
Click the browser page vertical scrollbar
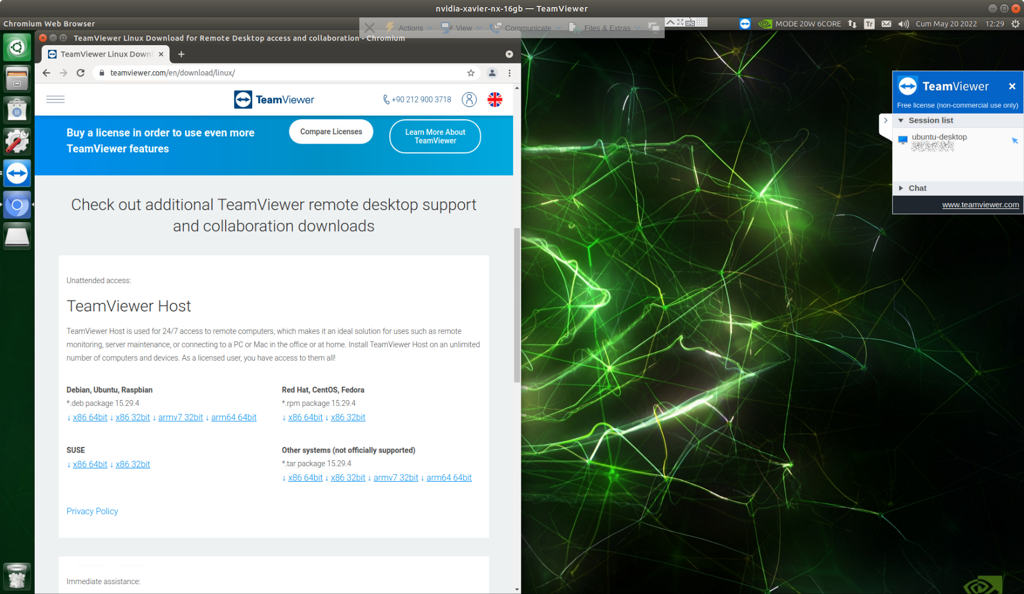tap(517, 305)
